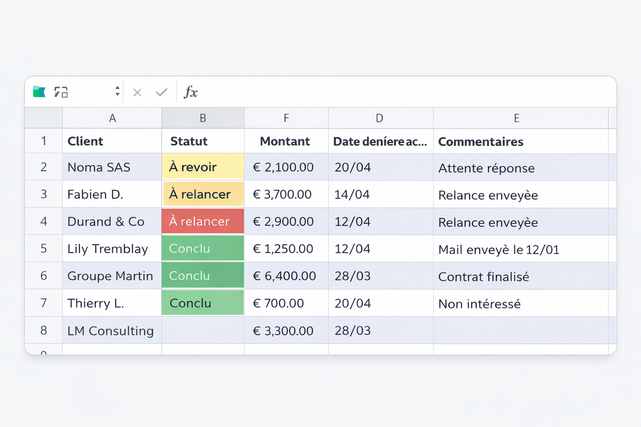Click into the formula input field

click(x=400, y=92)
